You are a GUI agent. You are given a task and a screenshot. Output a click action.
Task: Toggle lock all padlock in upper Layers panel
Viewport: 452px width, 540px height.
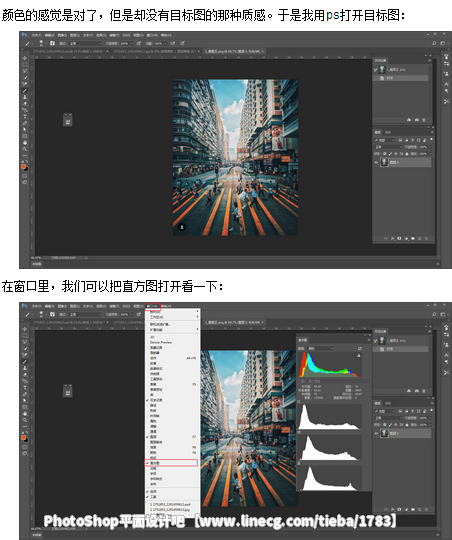[406, 154]
